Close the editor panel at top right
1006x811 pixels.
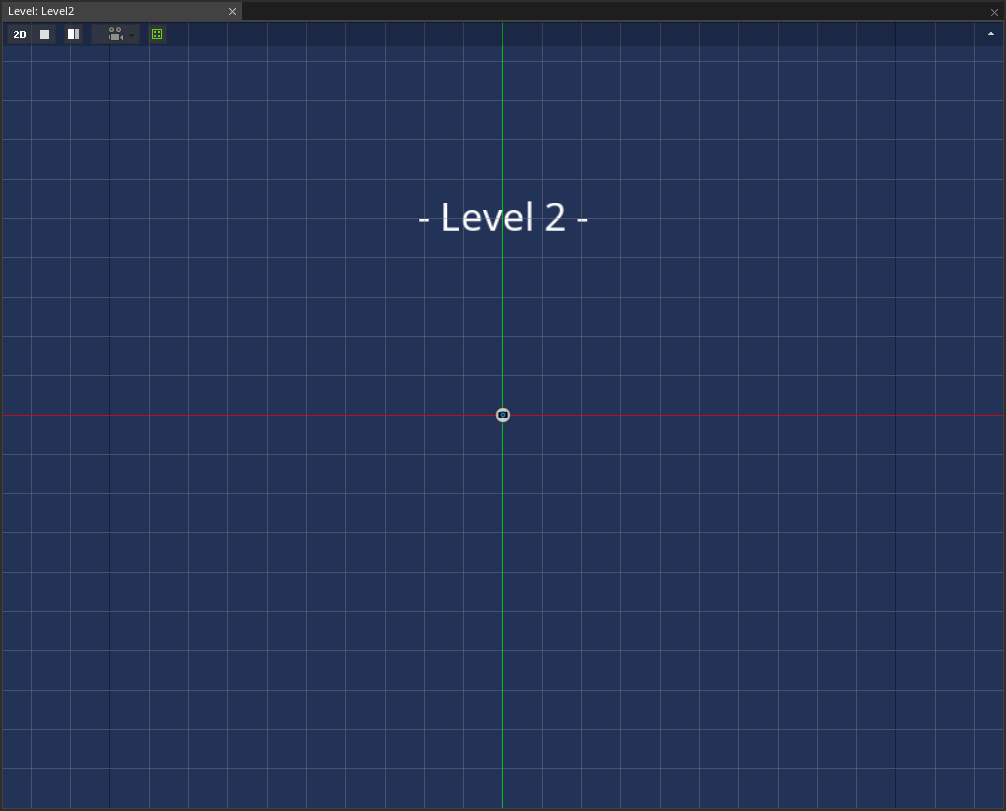click(x=994, y=12)
